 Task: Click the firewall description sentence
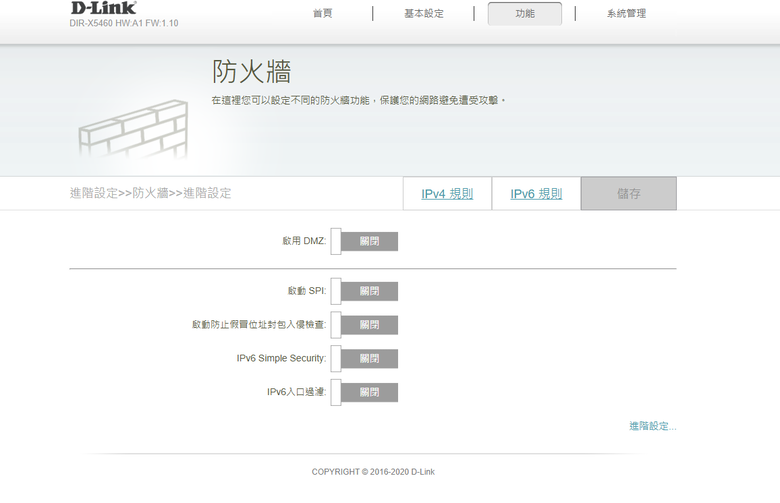[358, 101]
